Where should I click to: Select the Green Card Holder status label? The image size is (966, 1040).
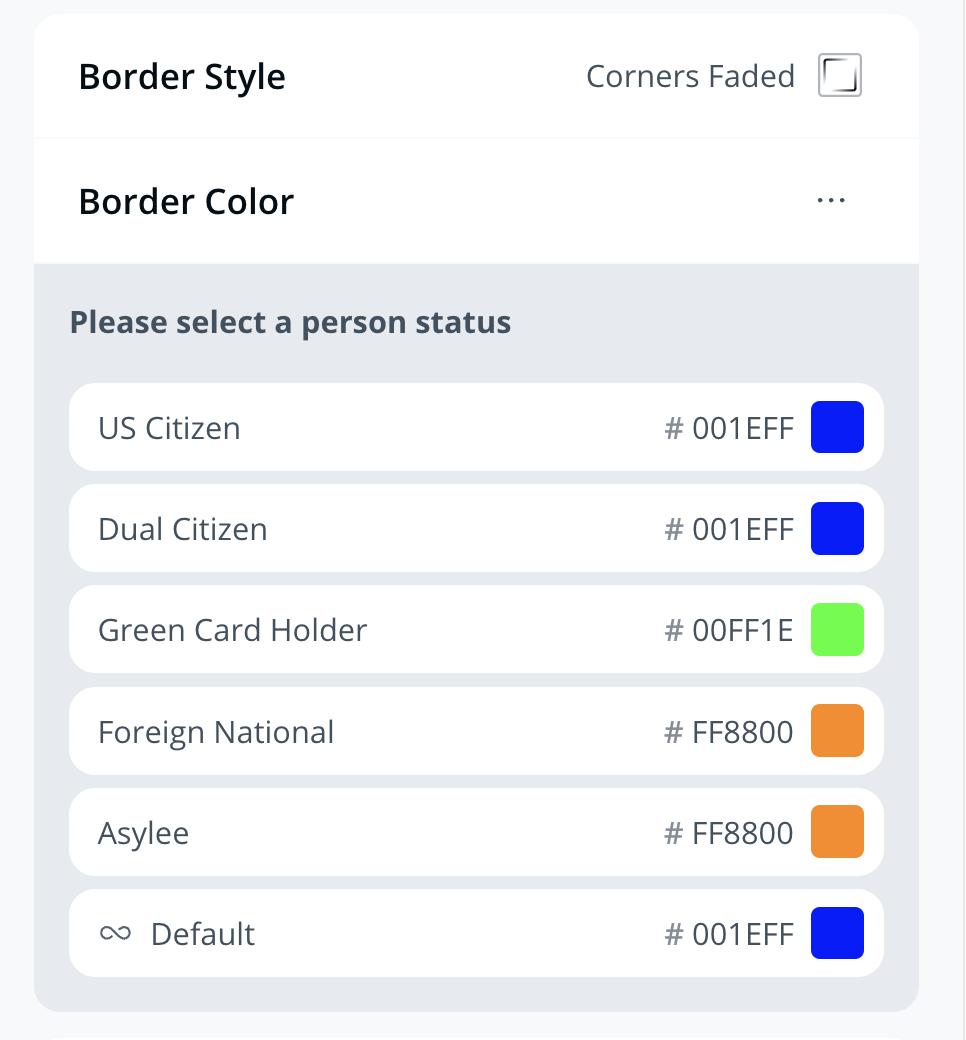pos(232,630)
